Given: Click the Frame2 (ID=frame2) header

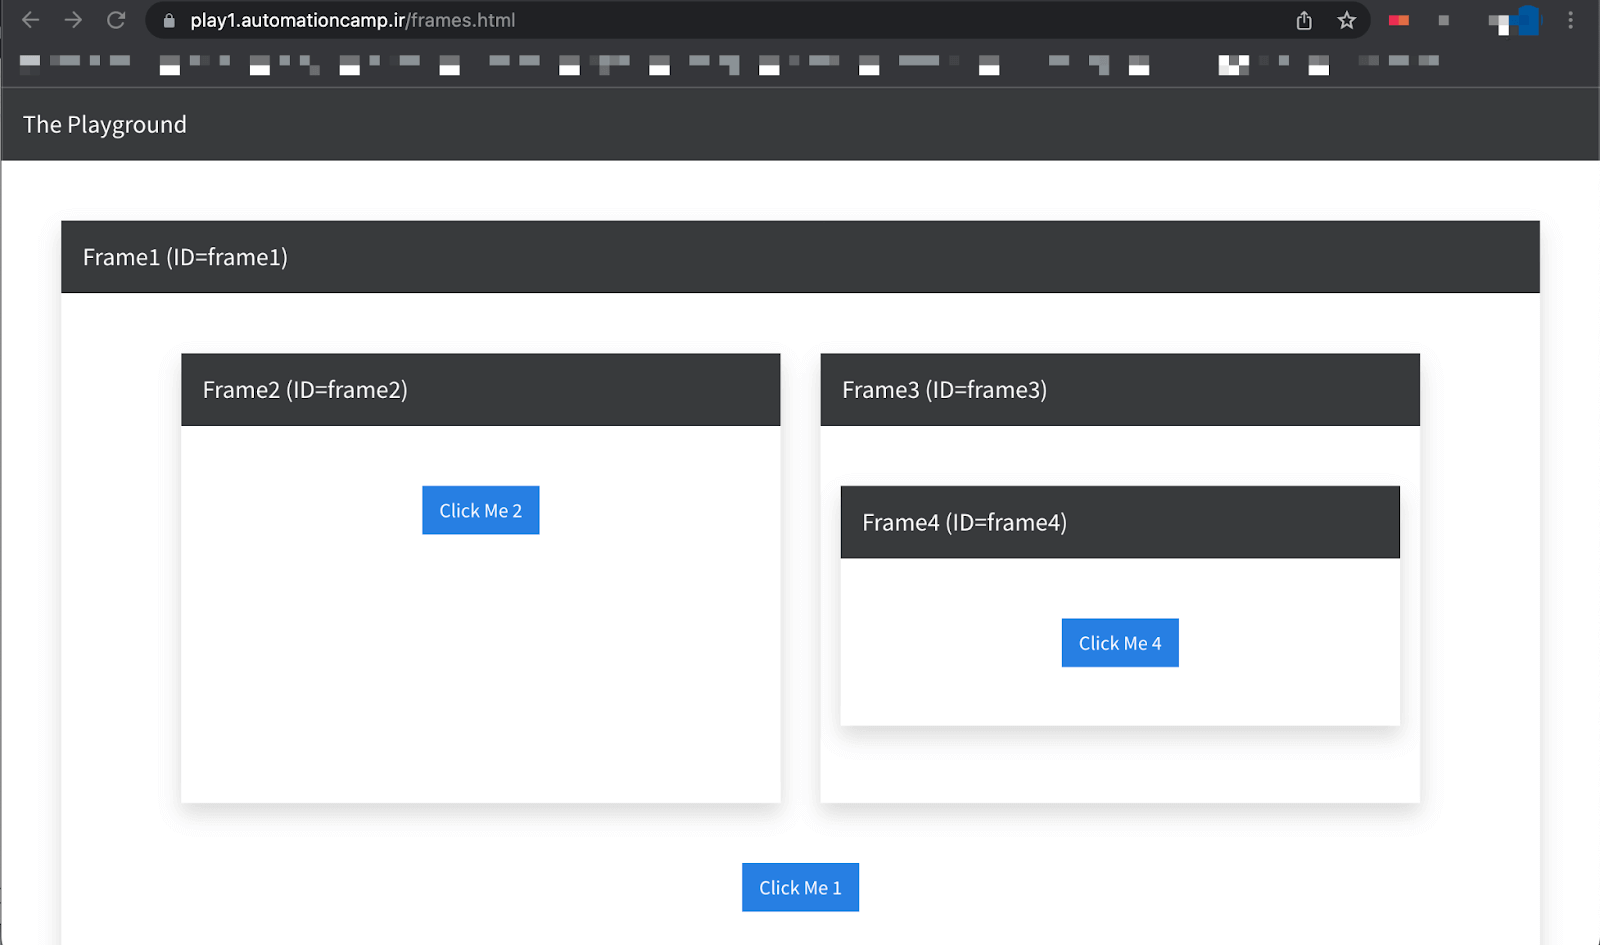Looking at the screenshot, I should tap(305, 390).
